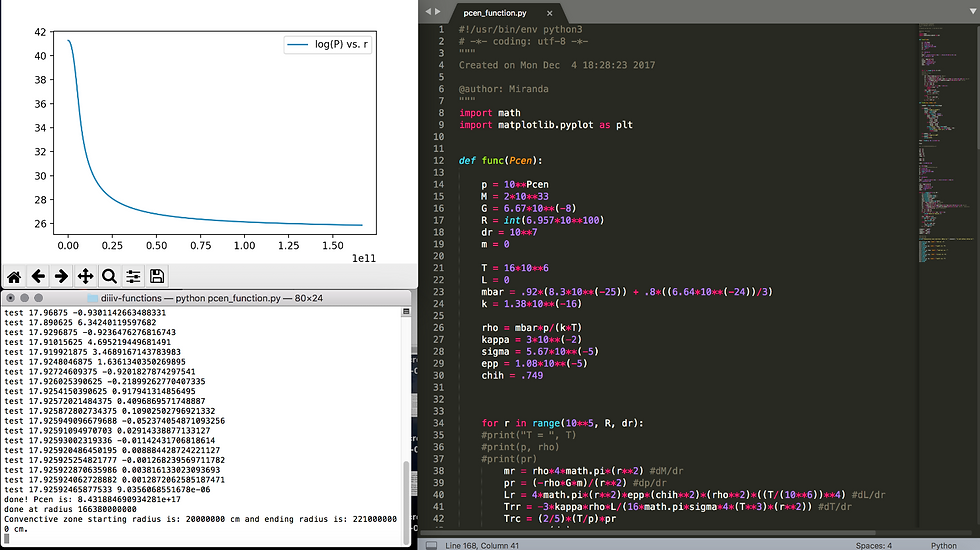Screen dimensions: 980x550
Task: Click the log(P) vs. r legend
Action: 328,44
